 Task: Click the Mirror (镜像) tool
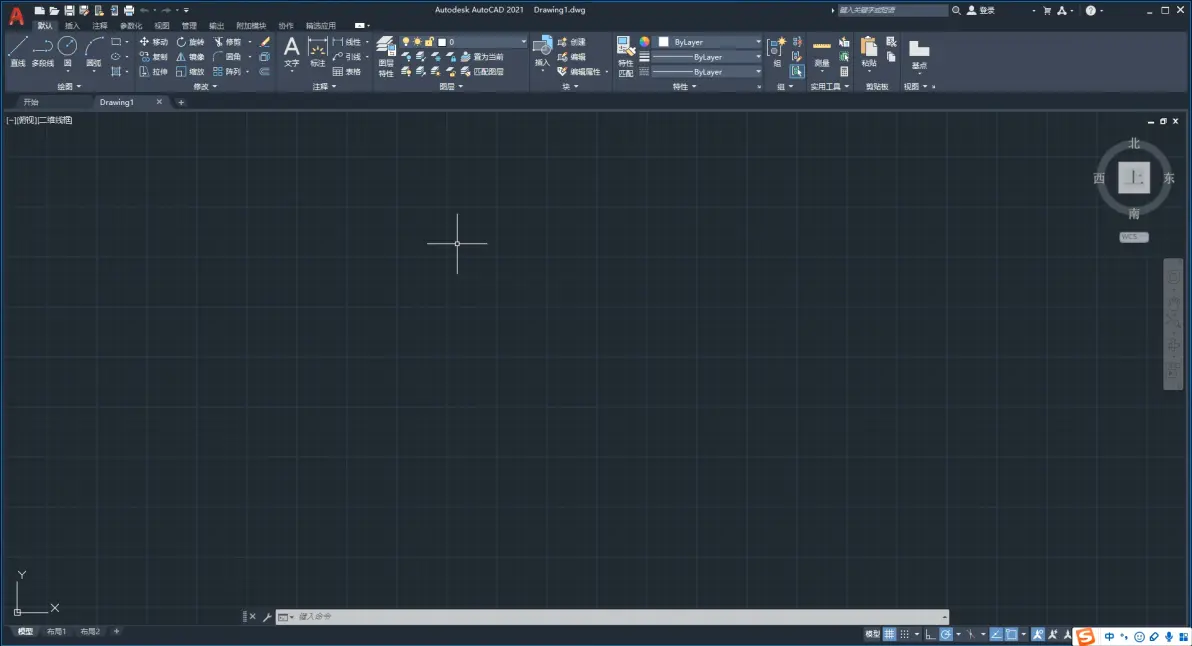pos(190,57)
